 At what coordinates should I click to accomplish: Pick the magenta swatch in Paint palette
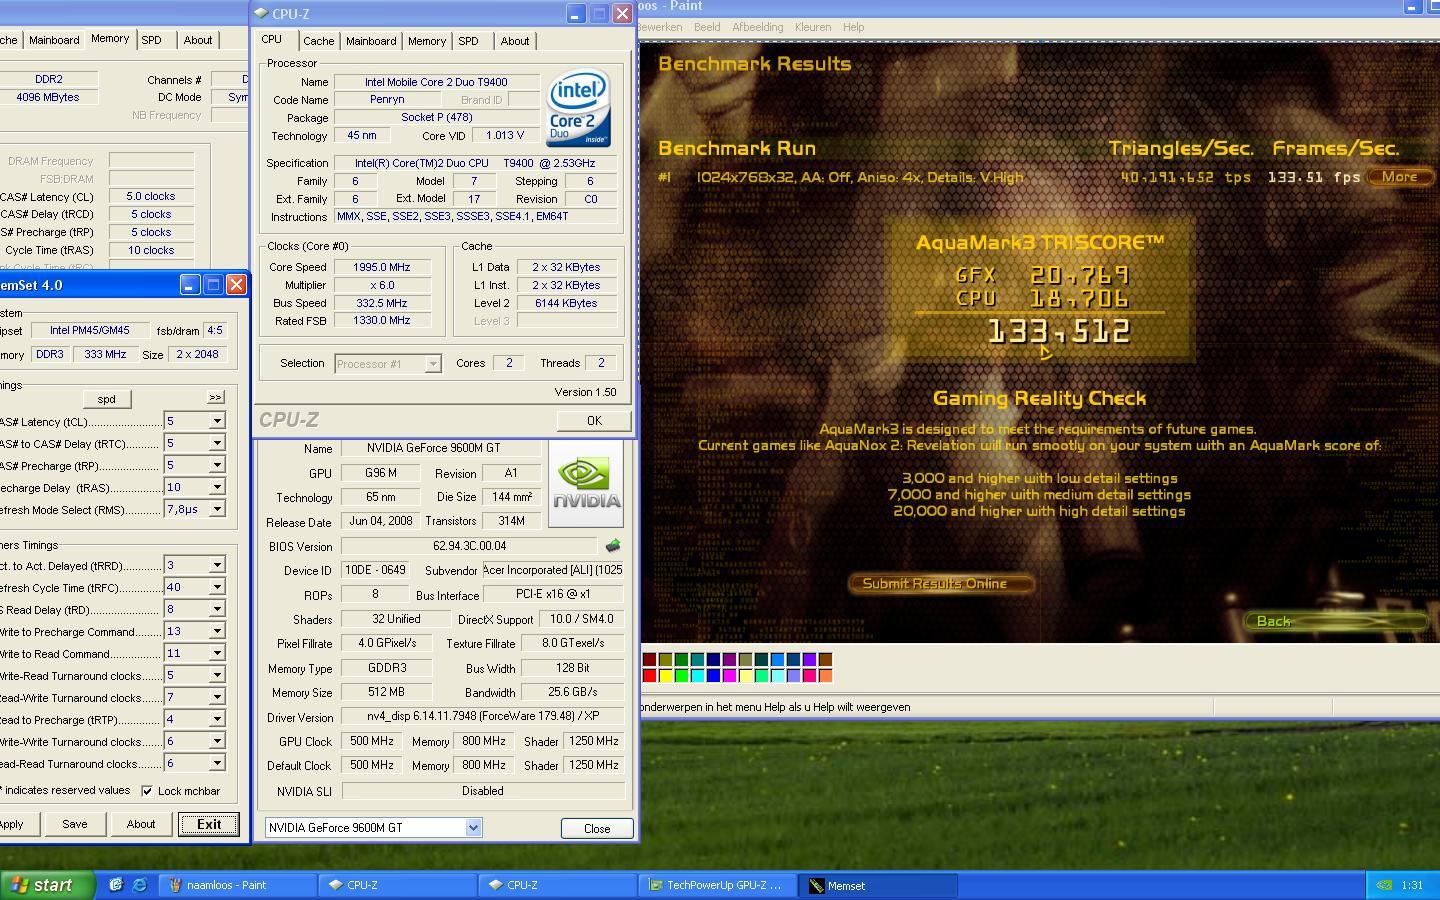click(730, 676)
